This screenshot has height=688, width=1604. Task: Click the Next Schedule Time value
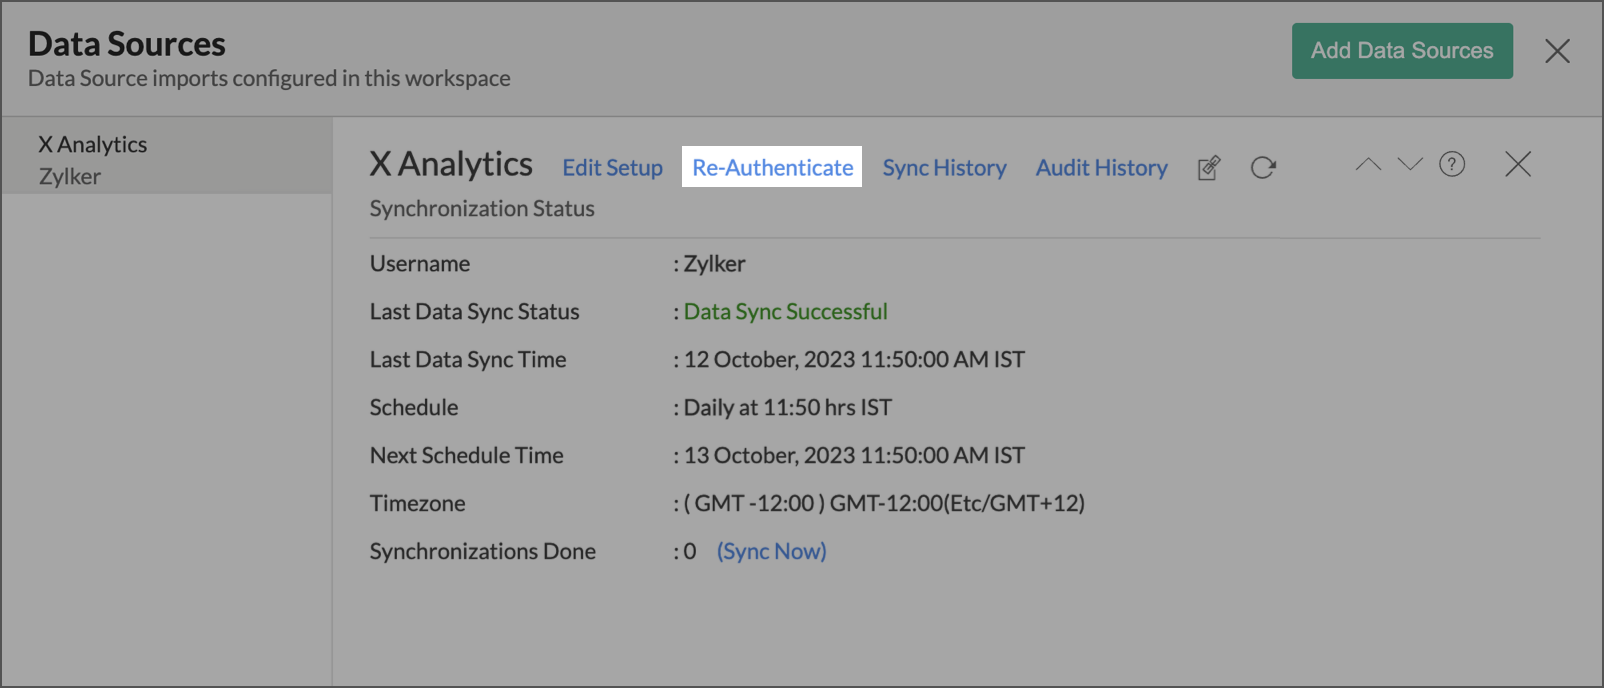(x=854, y=456)
